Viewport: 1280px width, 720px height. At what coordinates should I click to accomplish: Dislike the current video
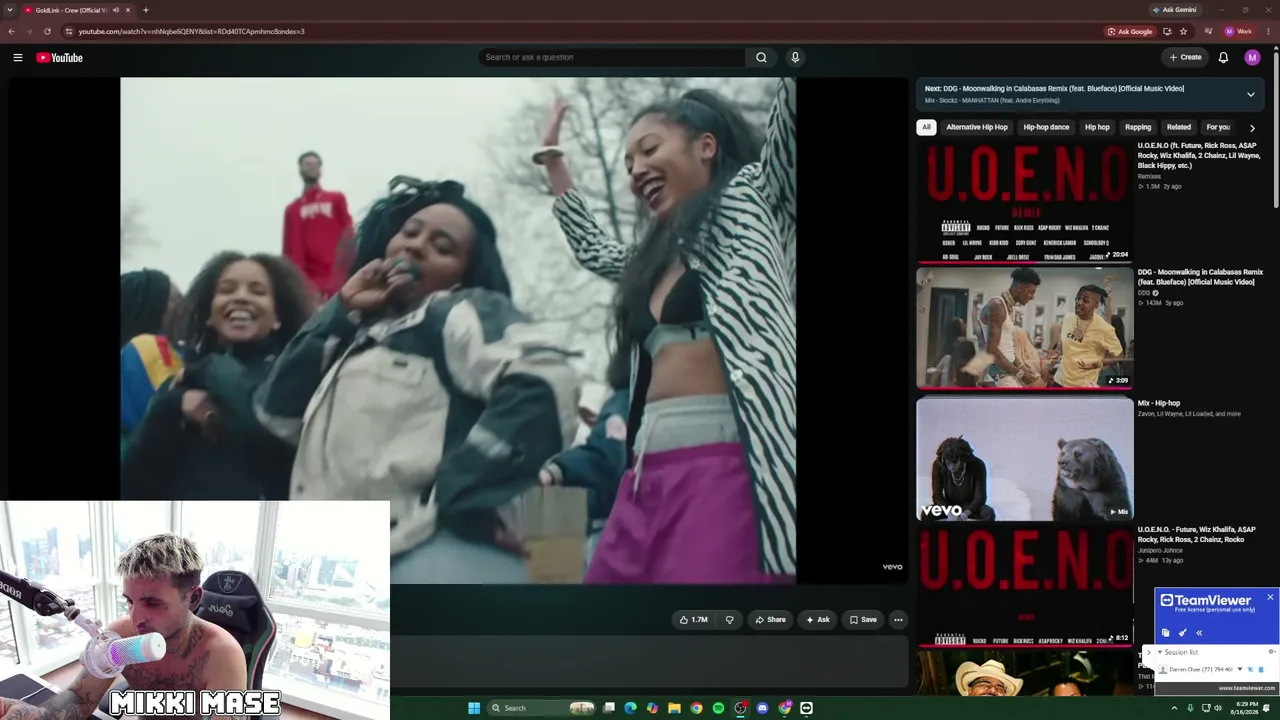[x=729, y=620]
